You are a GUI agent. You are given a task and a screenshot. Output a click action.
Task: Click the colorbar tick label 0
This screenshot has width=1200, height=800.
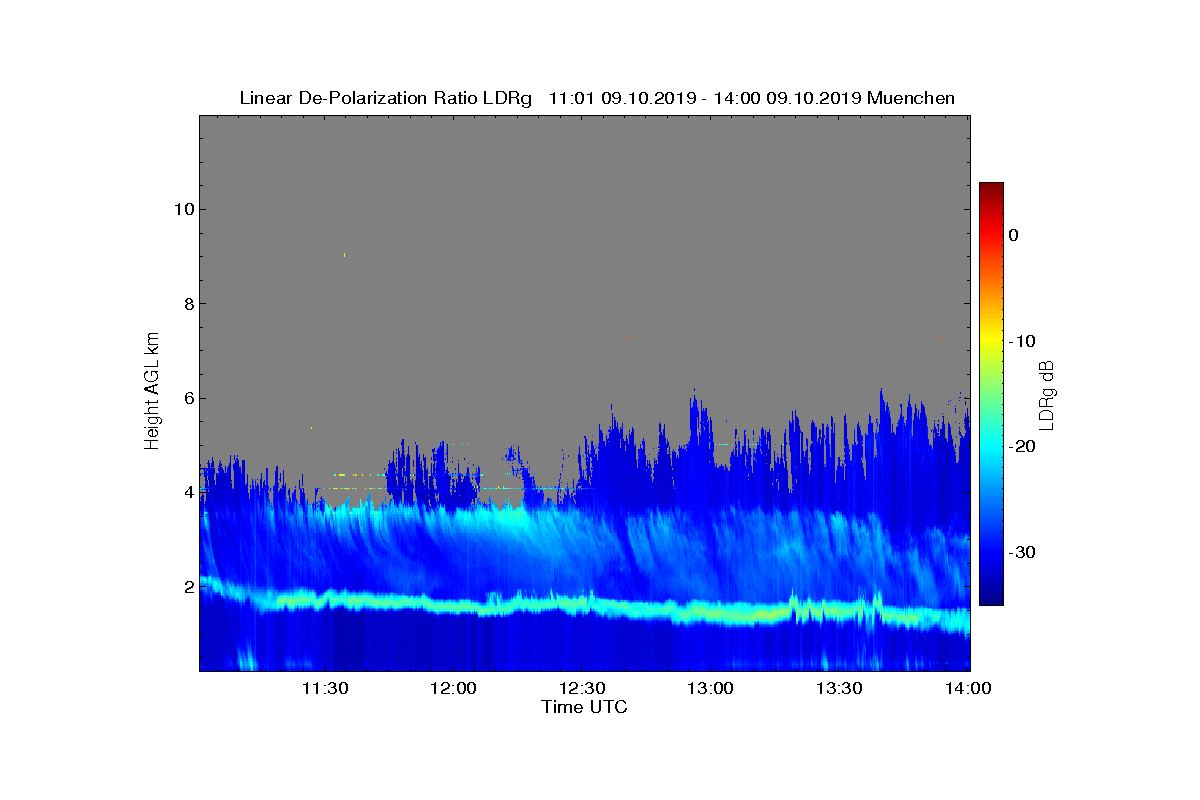(x=1013, y=235)
